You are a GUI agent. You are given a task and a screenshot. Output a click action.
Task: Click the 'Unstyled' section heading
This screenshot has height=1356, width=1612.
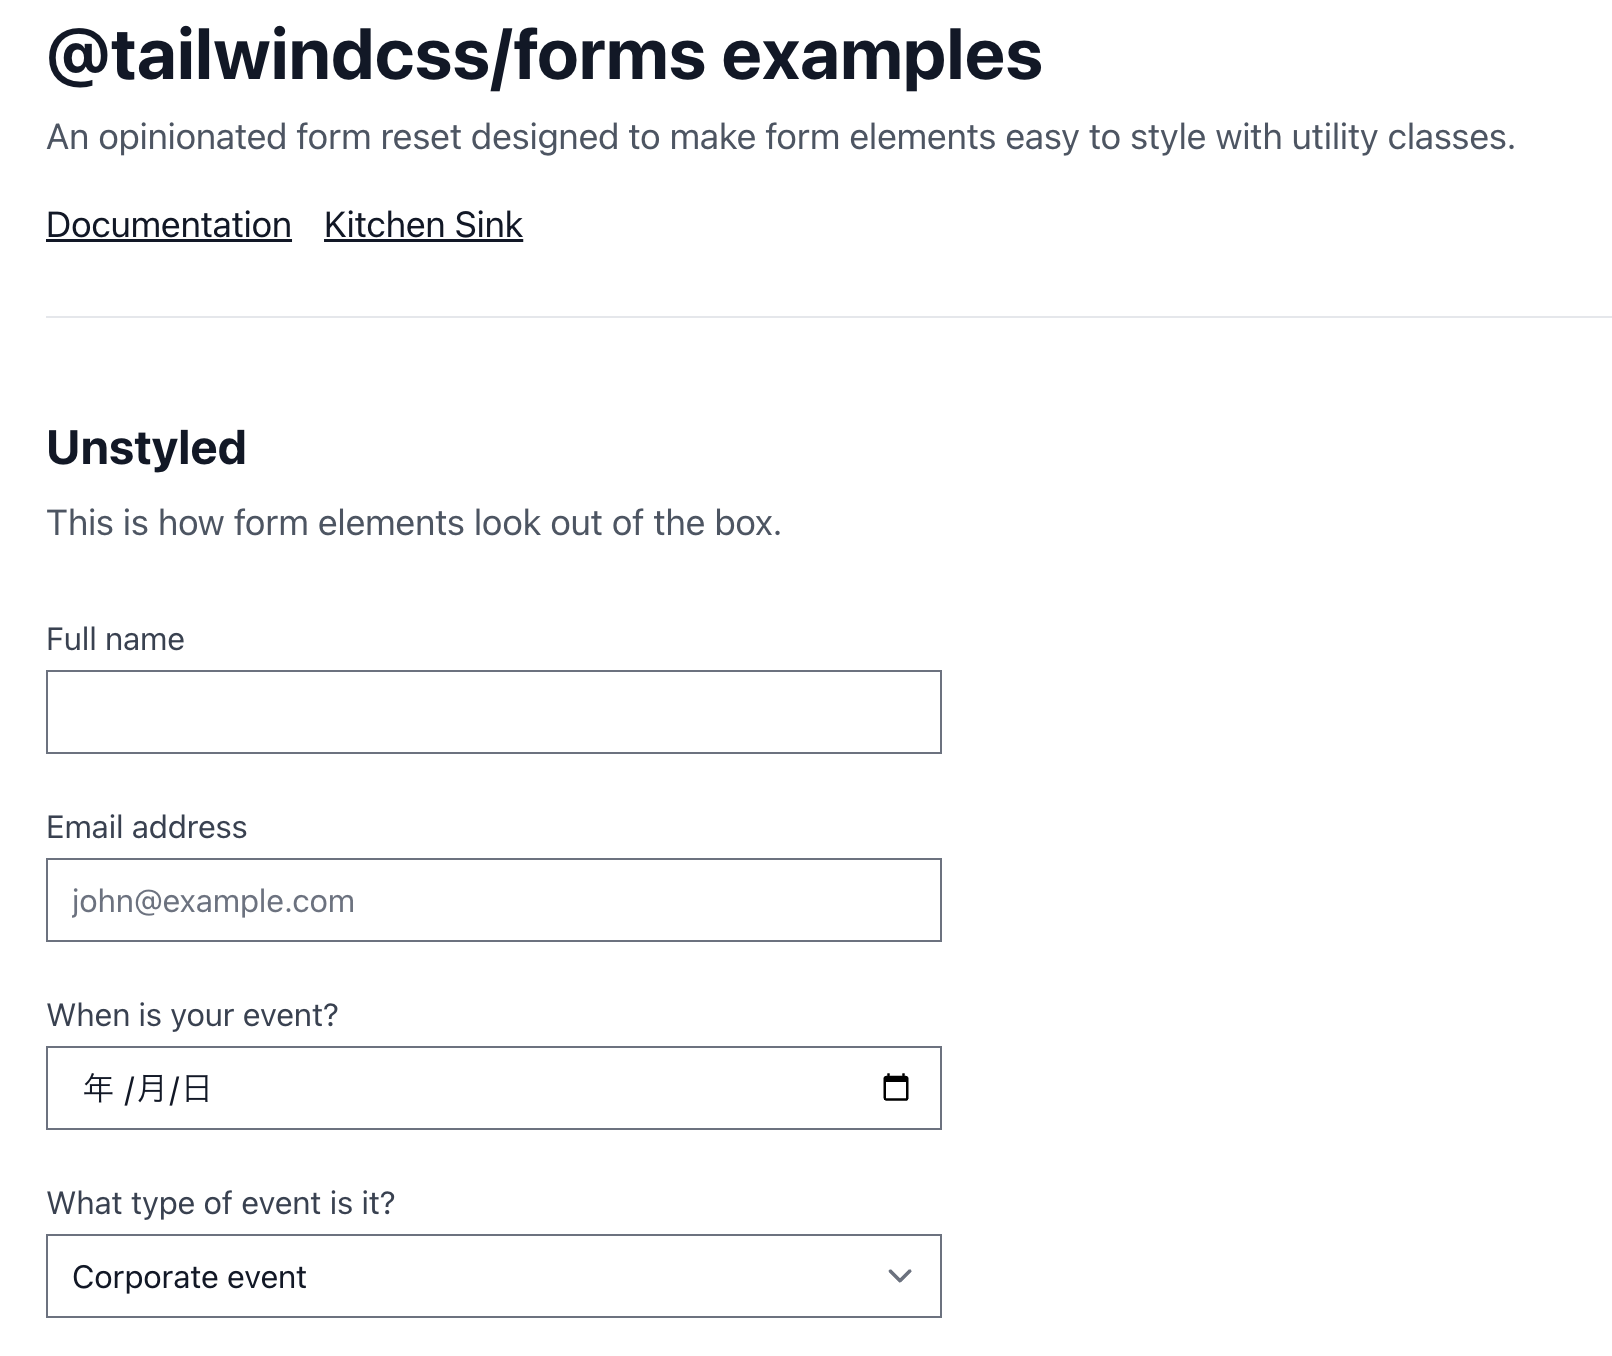146,447
